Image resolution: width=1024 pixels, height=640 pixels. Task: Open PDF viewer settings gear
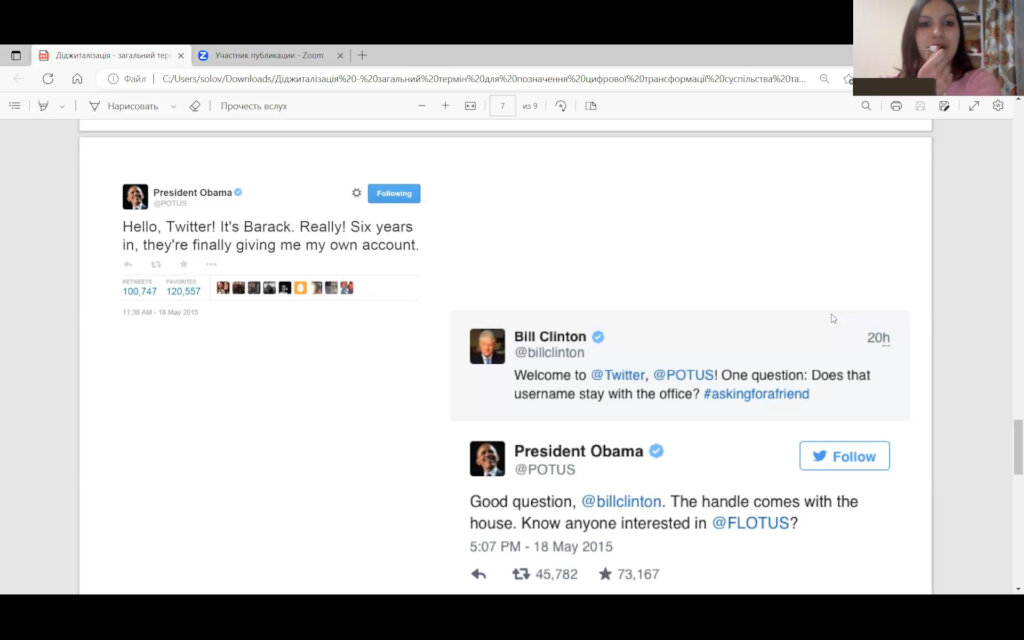[998, 106]
